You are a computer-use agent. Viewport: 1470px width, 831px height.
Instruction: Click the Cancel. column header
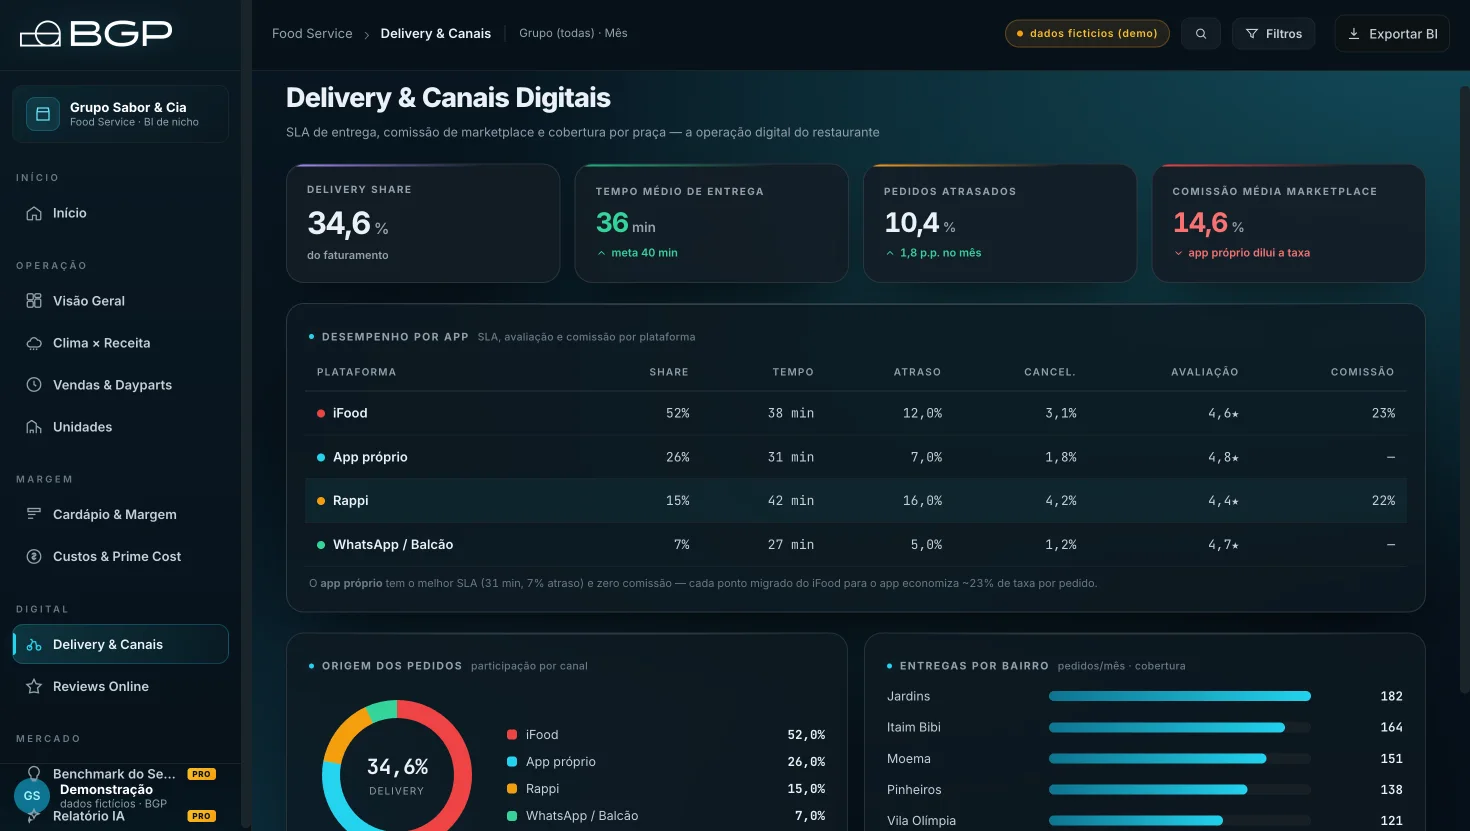tap(1050, 372)
